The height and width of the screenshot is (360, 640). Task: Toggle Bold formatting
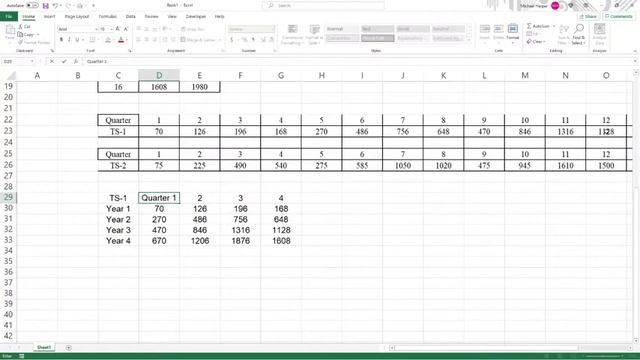pyautogui.click(x=61, y=40)
